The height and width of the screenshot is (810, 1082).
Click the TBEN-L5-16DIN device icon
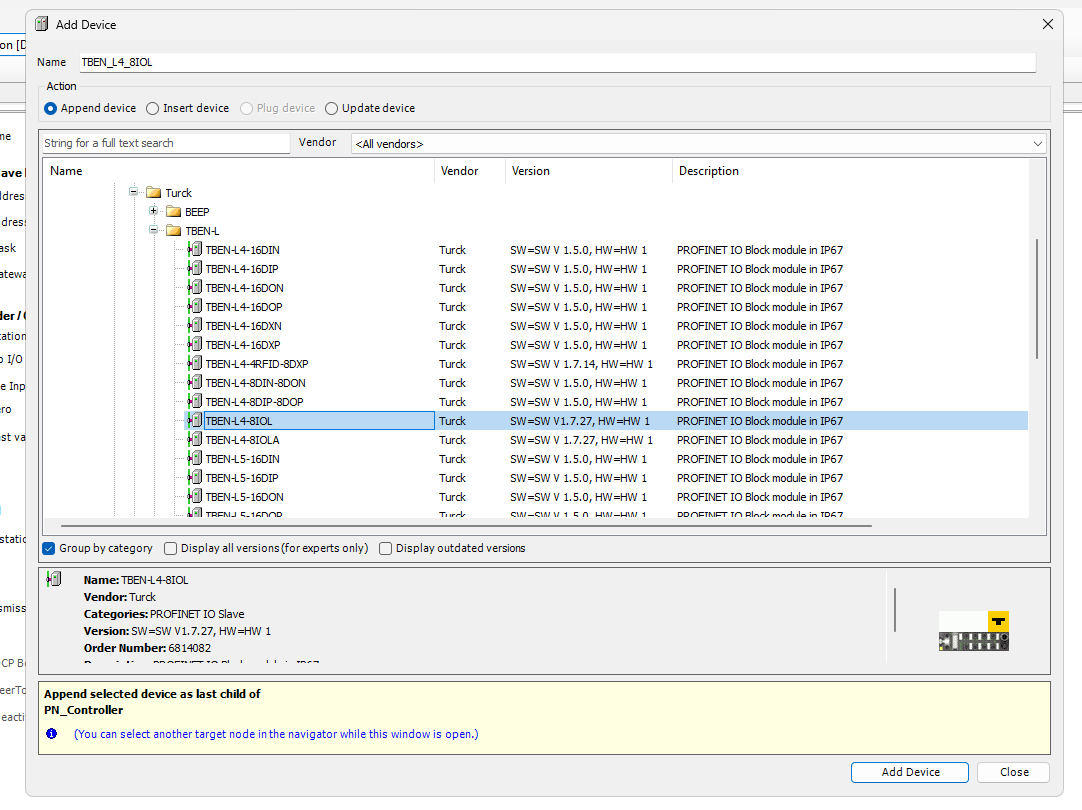pyautogui.click(x=195, y=458)
